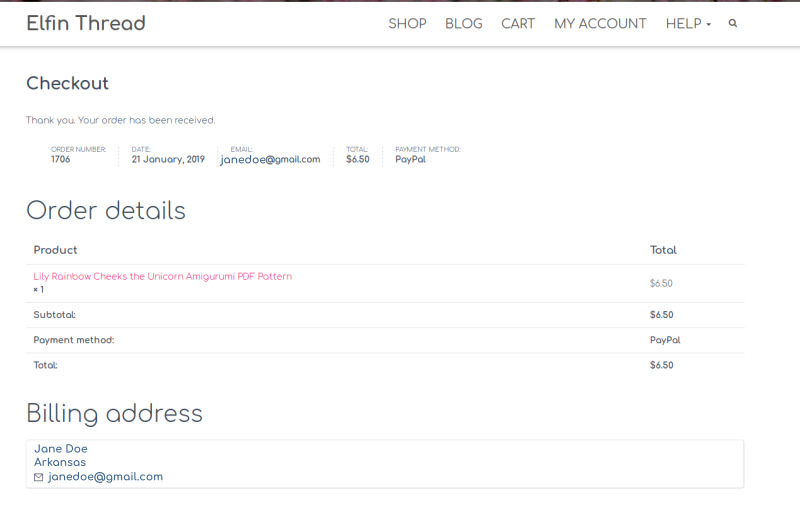Click the order received thank-you message
The width and height of the screenshot is (800, 507).
(121, 120)
